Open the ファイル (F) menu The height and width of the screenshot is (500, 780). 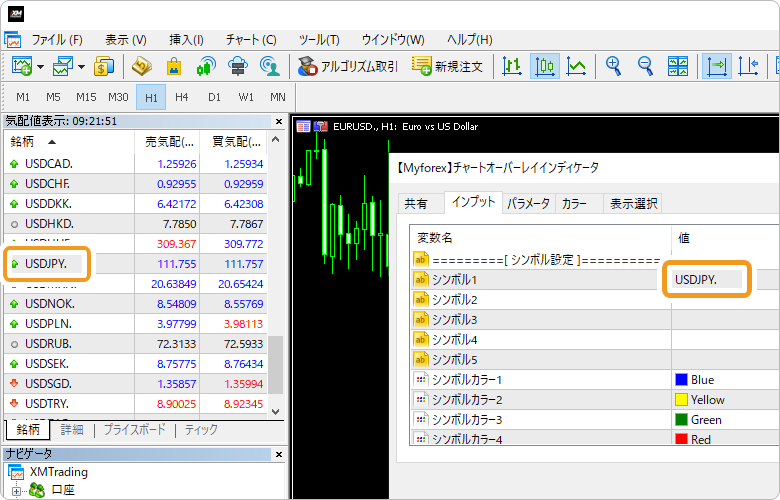tap(57, 40)
